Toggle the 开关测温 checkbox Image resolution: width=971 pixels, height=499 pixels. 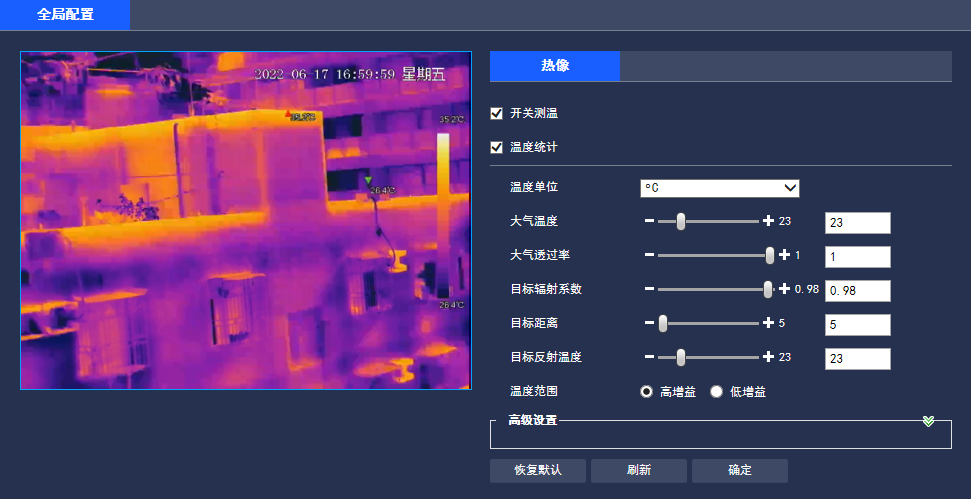click(496, 113)
